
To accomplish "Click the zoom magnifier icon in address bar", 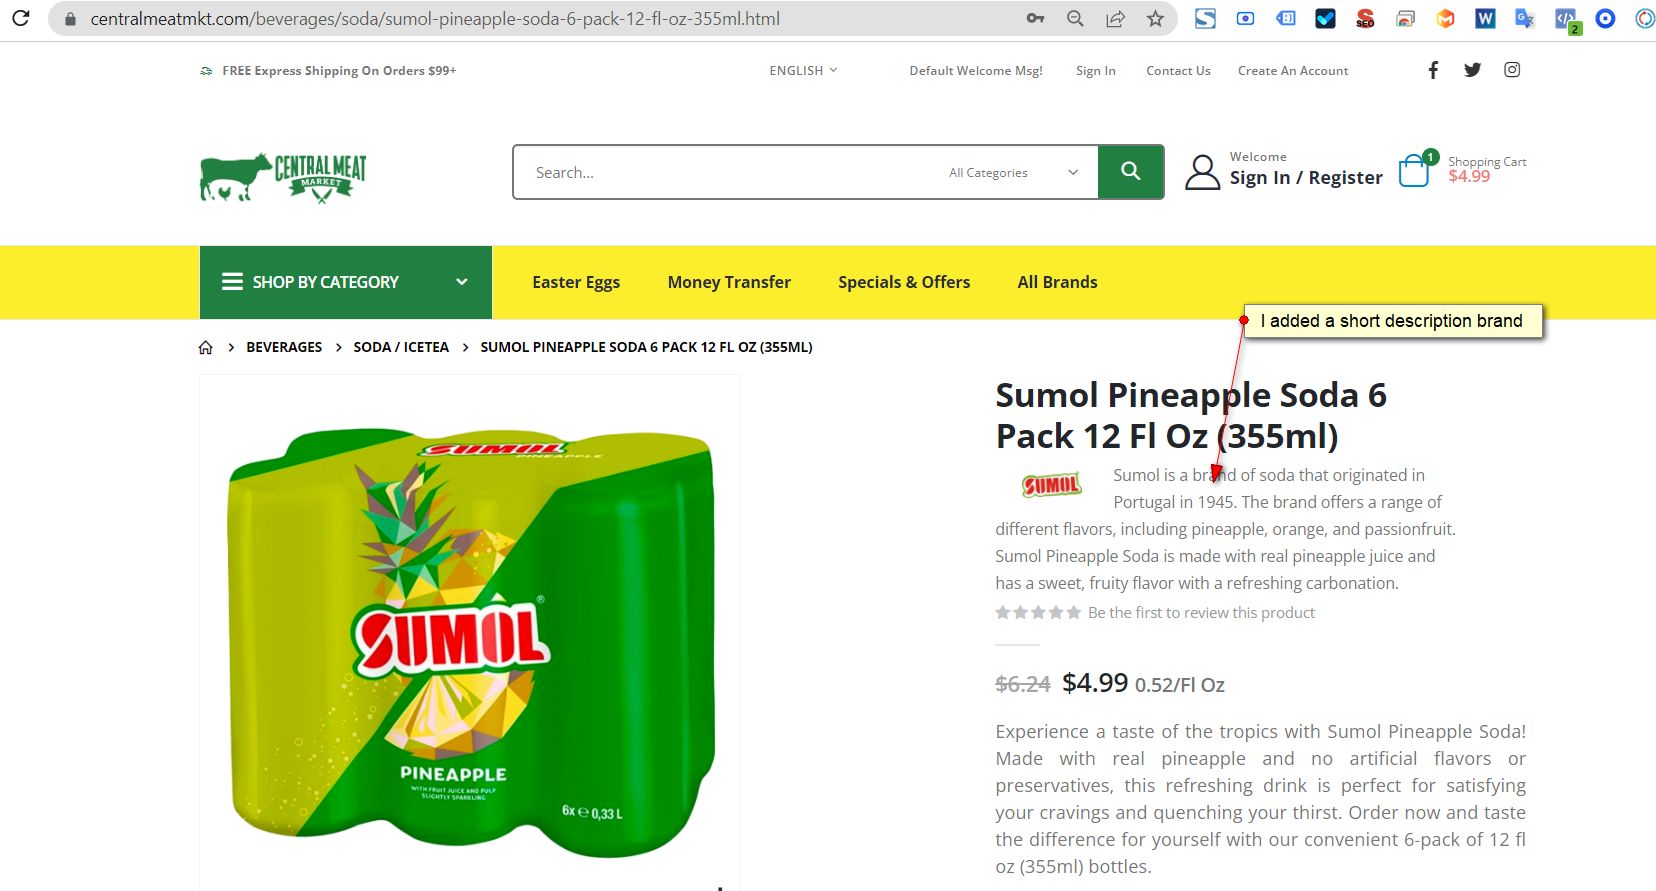I will [x=1075, y=19].
